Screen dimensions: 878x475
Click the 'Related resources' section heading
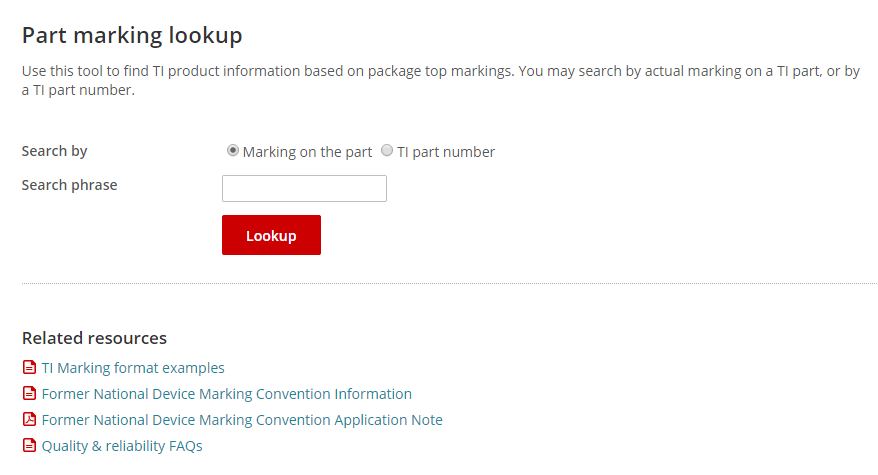tap(94, 338)
